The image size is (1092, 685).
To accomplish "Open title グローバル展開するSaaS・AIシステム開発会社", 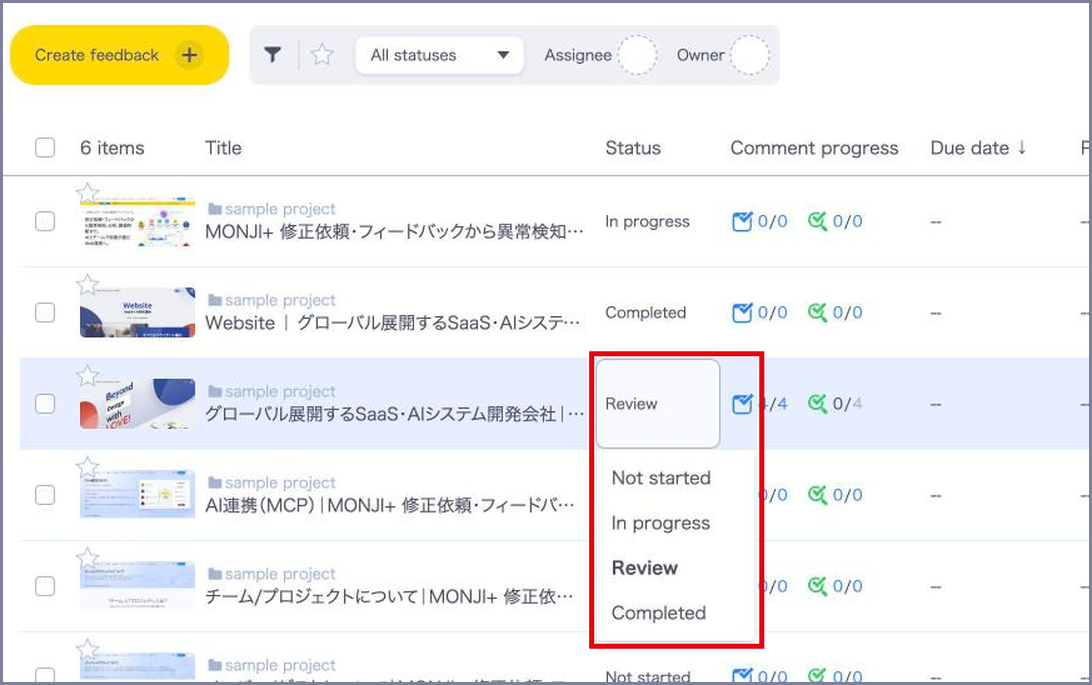I will tap(394, 414).
